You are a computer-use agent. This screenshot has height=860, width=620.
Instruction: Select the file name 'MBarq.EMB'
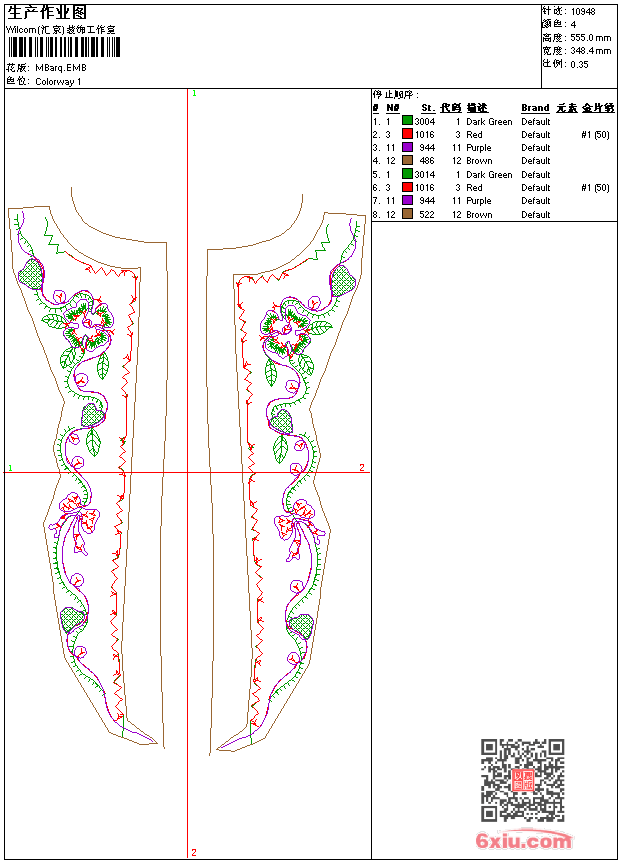pos(61,68)
